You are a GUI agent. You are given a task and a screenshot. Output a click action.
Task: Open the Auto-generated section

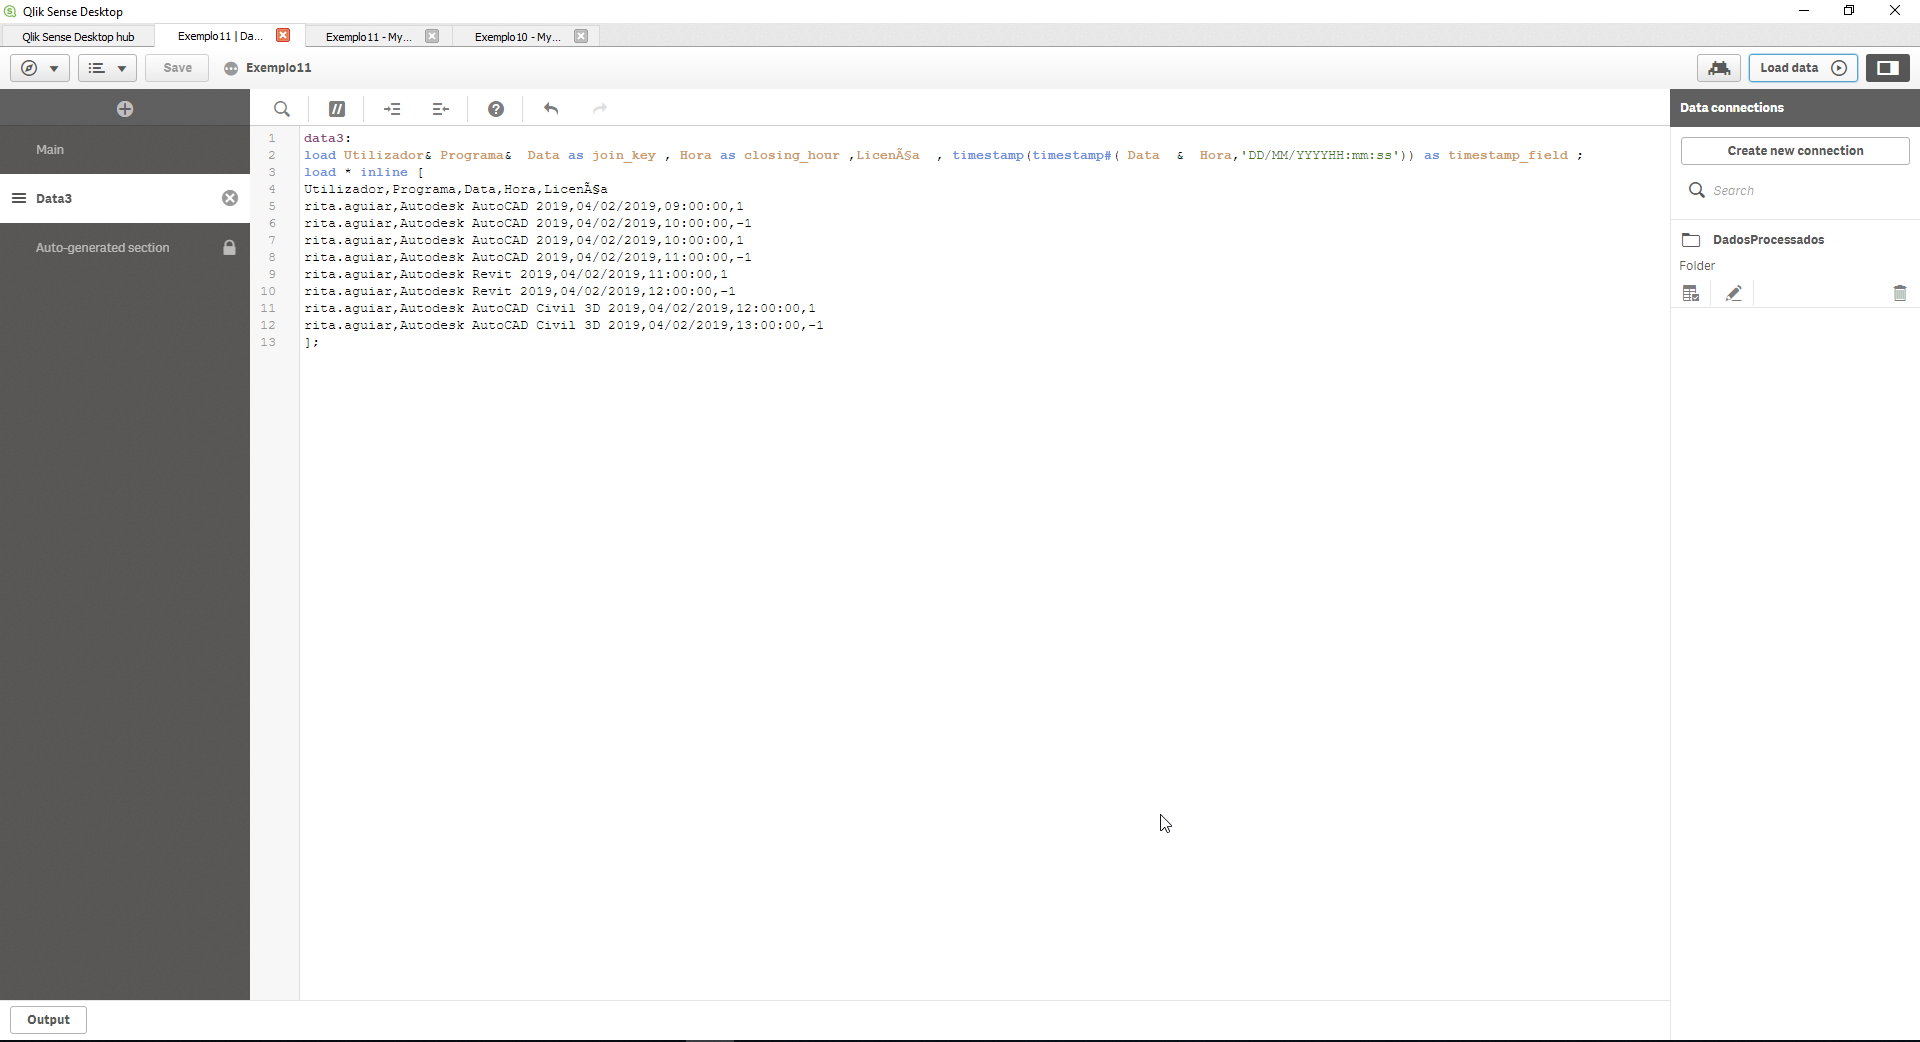(125, 247)
